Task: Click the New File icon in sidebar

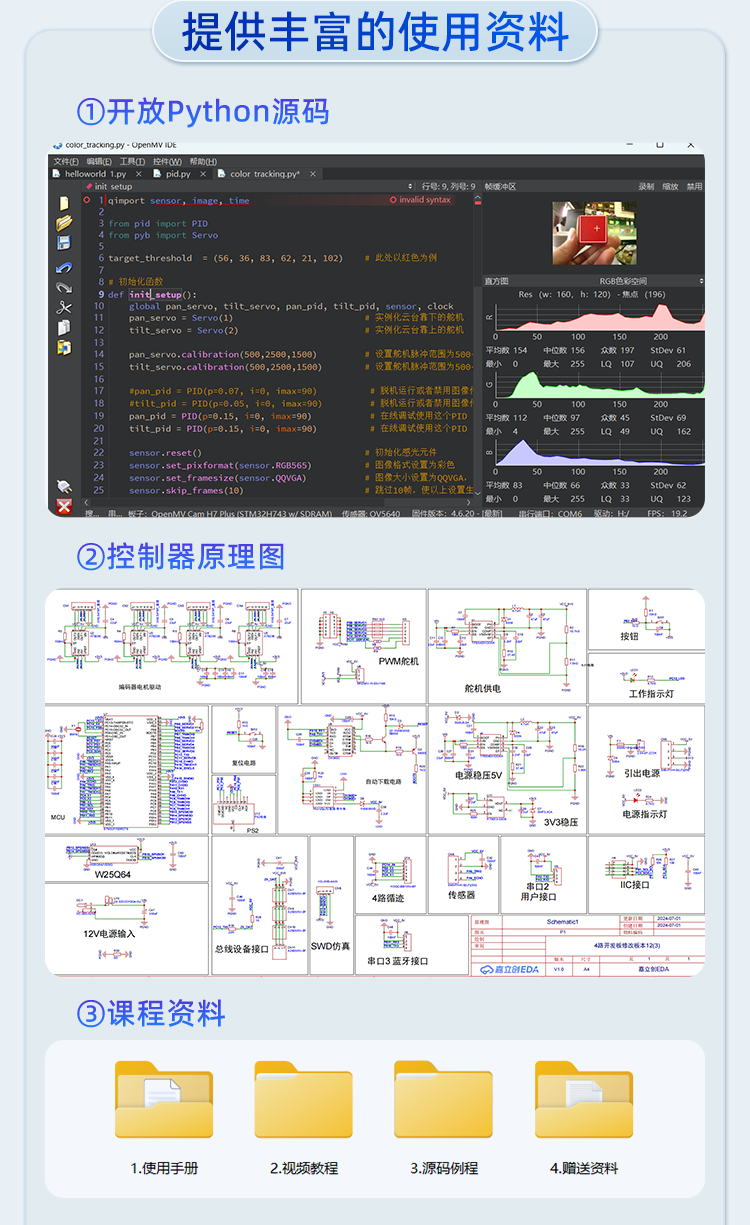Action: (x=64, y=203)
